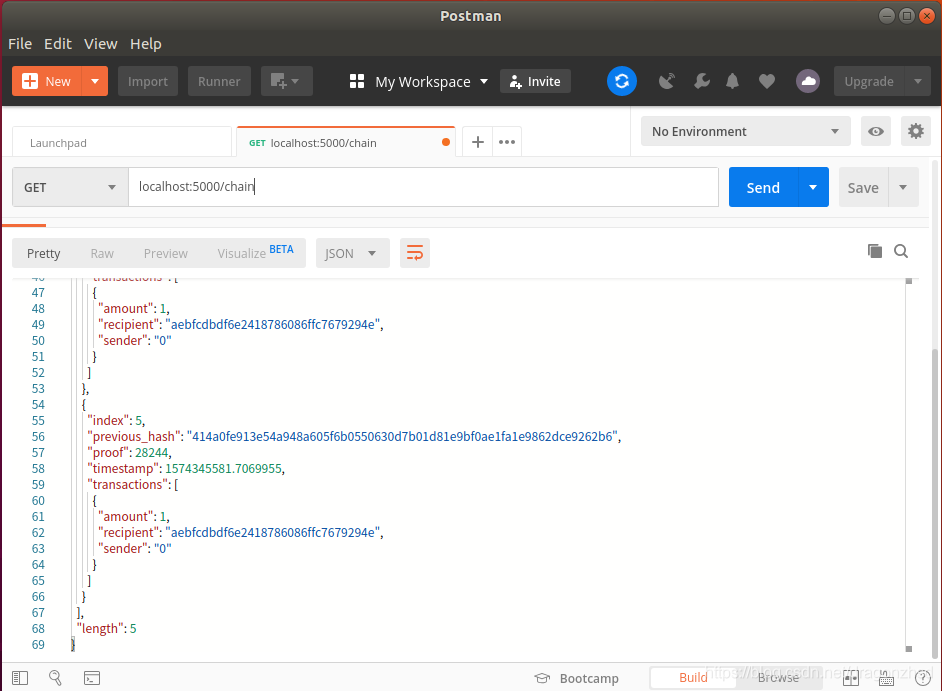942x691 pixels.
Task: Save the request
Action: [x=863, y=187]
